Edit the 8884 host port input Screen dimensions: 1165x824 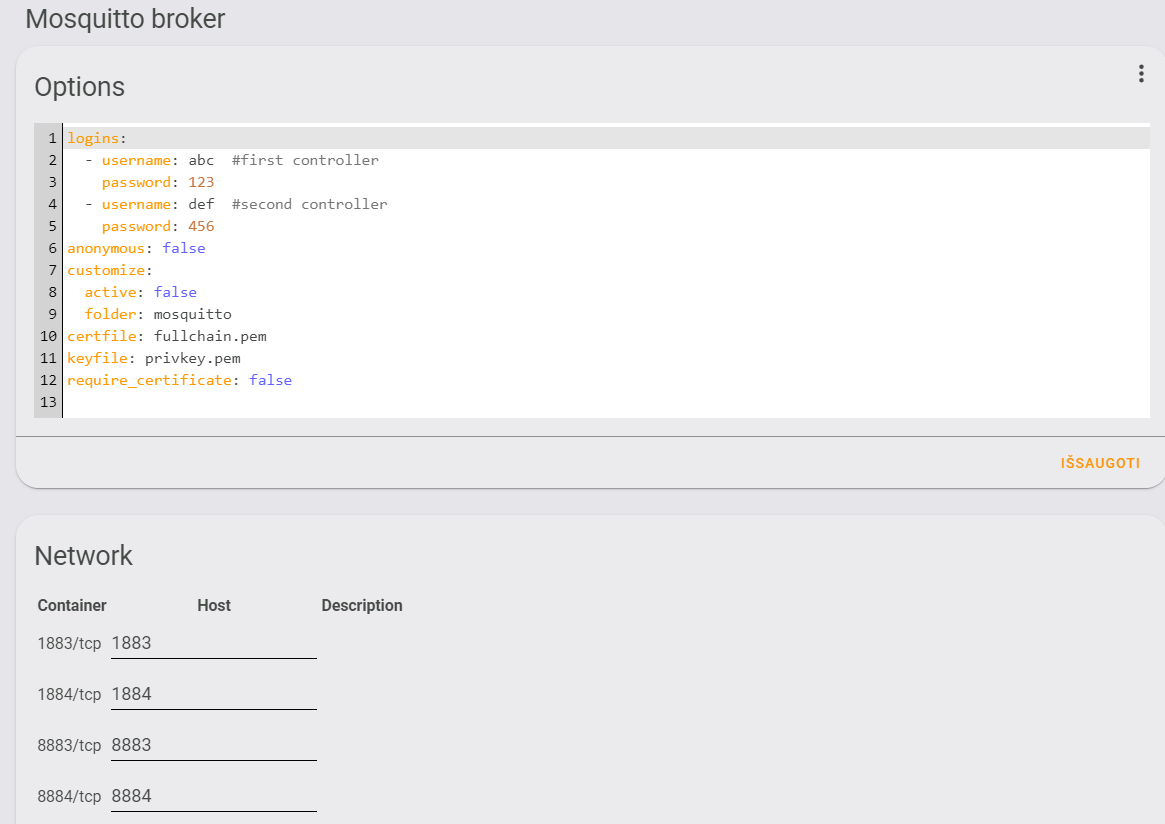(x=213, y=796)
